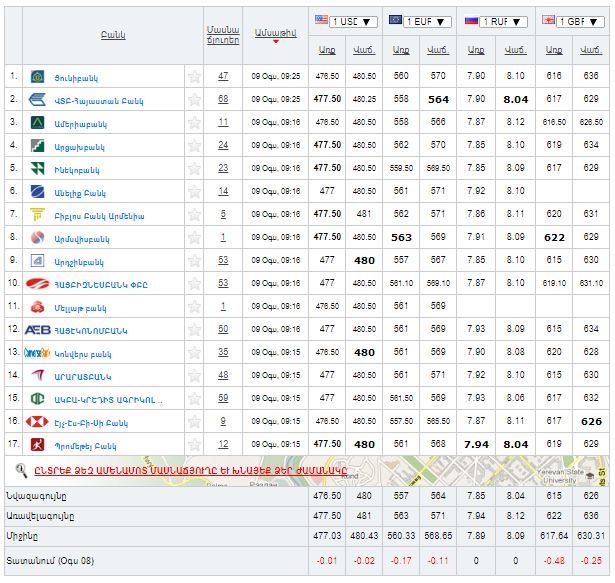Toggle favorite star for Inecobank in row 5

click(x=194, y=168)
